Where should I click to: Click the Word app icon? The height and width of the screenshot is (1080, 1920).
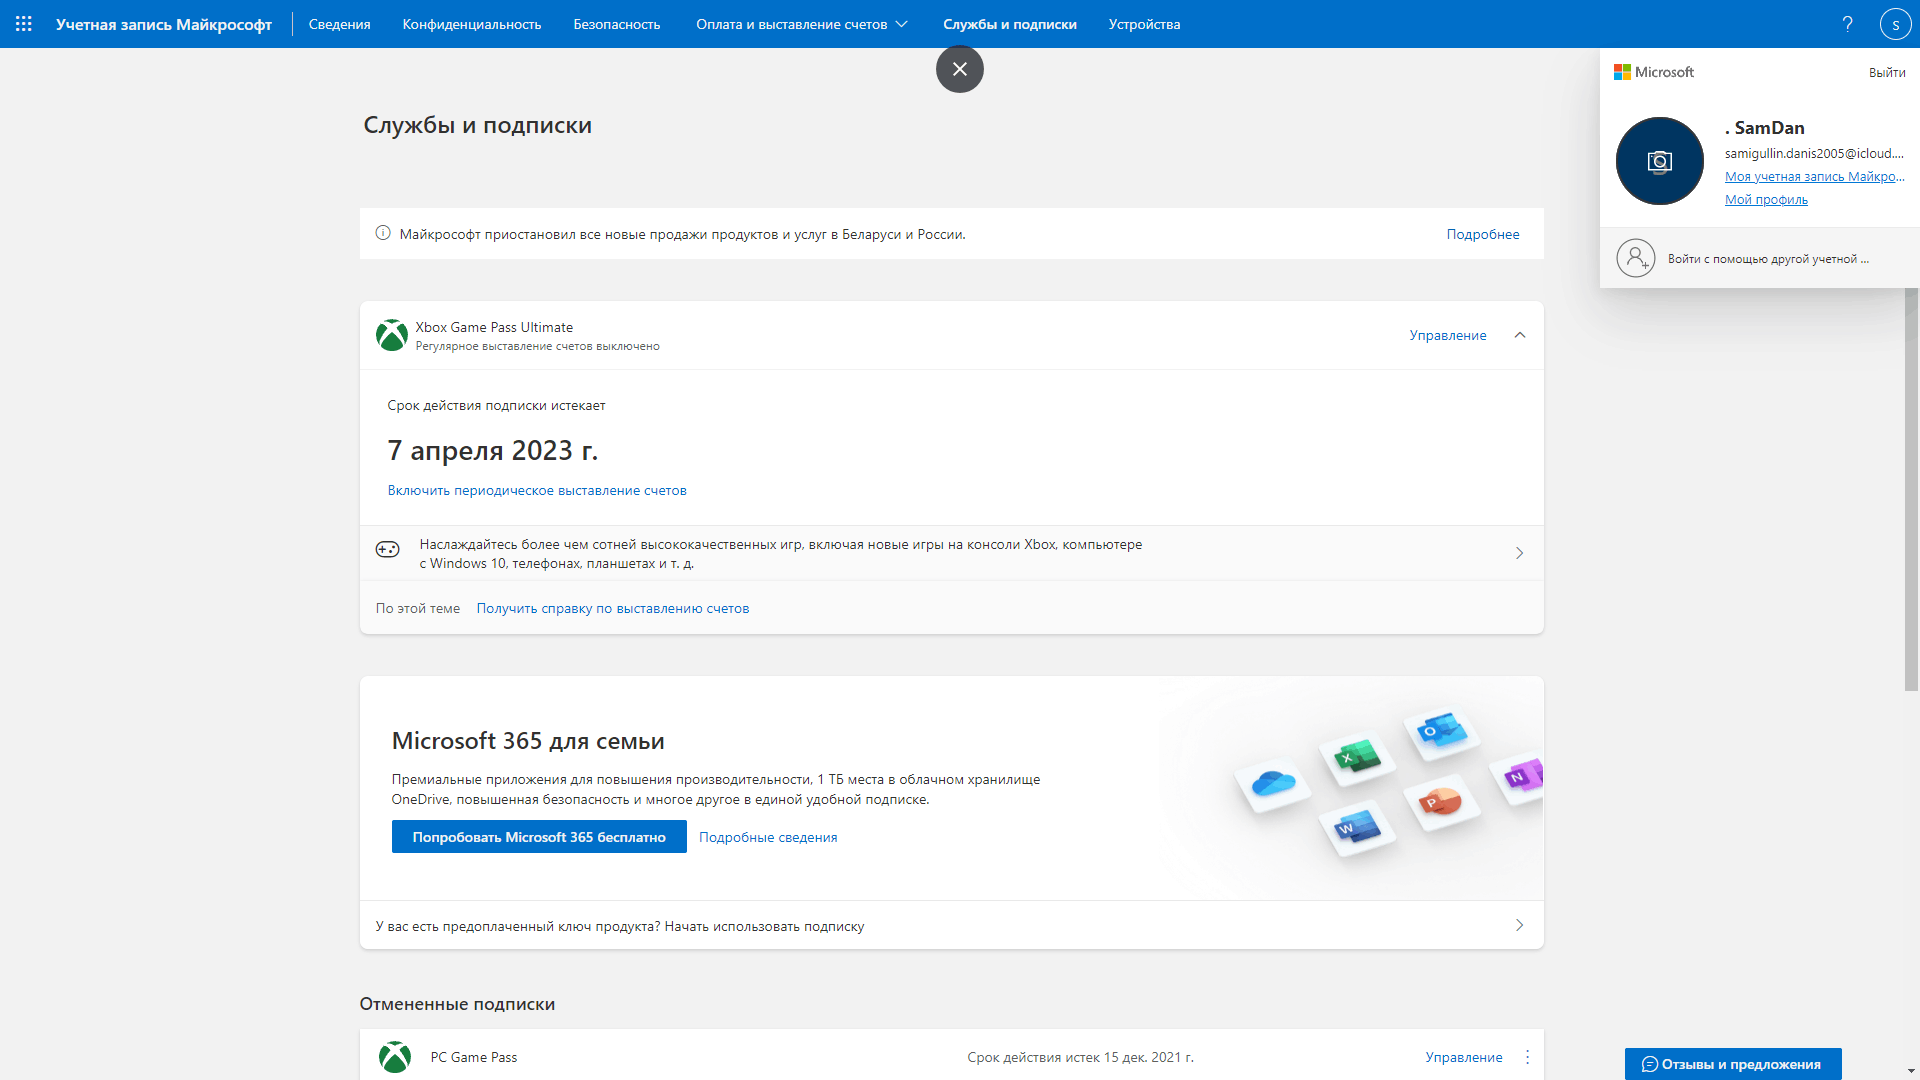pos(1357,827)
